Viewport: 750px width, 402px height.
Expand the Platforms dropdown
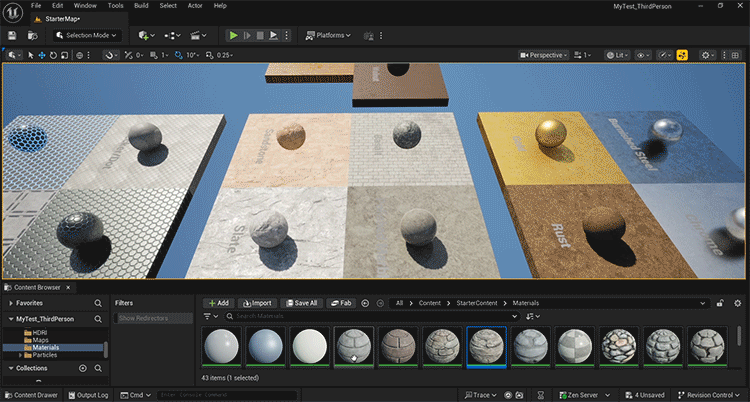tap(328, 35)
